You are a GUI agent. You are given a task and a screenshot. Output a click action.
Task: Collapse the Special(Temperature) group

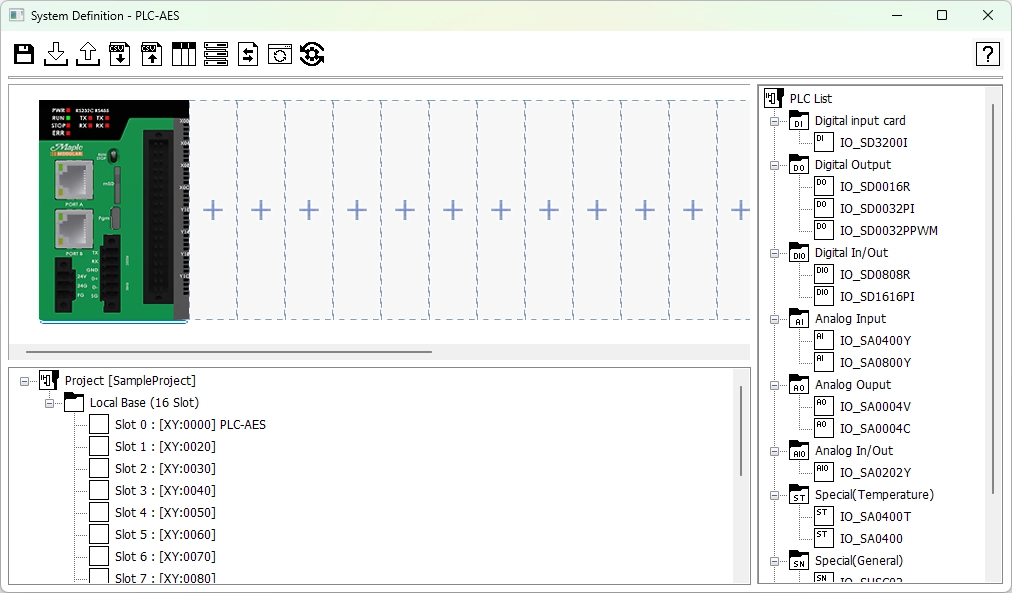click(x=774, y=496)
